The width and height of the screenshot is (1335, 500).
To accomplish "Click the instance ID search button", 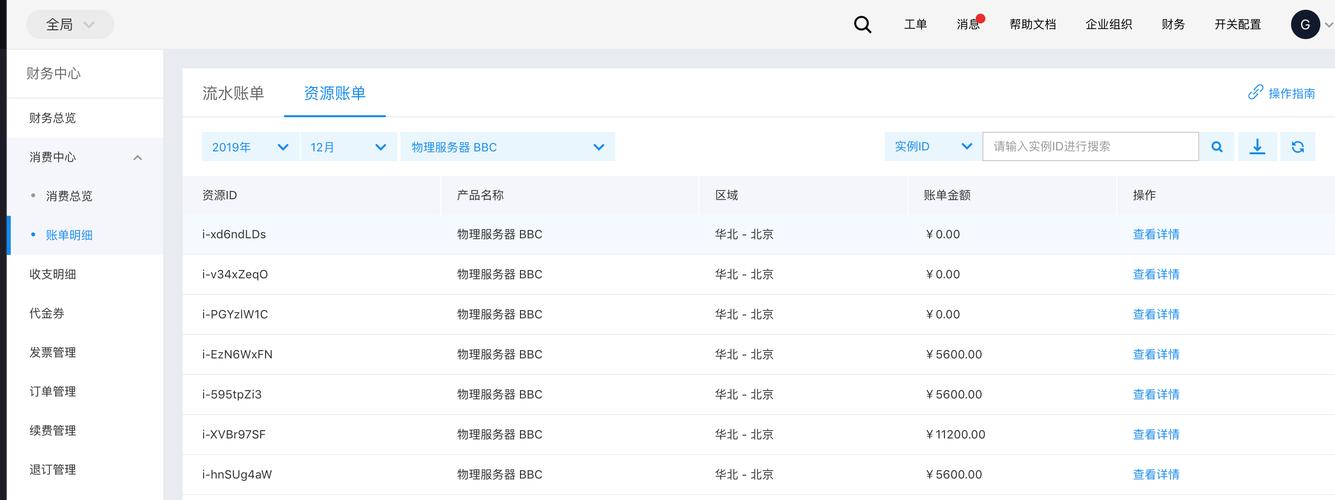I will 1217,147.
